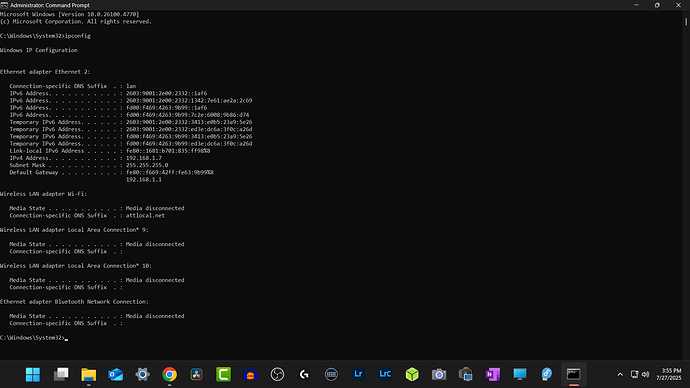Open the clock and date flyout
Screen dimensions: 690x388
[x=669, y=374]
